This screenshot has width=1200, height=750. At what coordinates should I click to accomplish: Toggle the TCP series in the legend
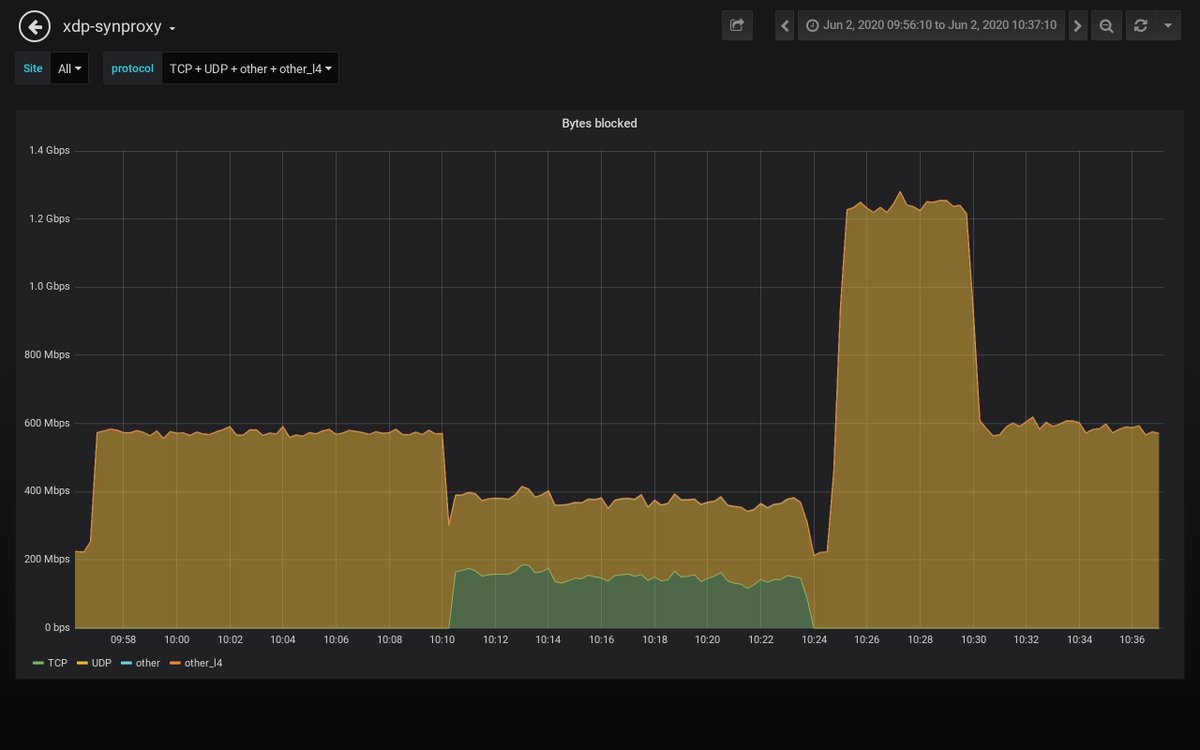click(55, 662)
